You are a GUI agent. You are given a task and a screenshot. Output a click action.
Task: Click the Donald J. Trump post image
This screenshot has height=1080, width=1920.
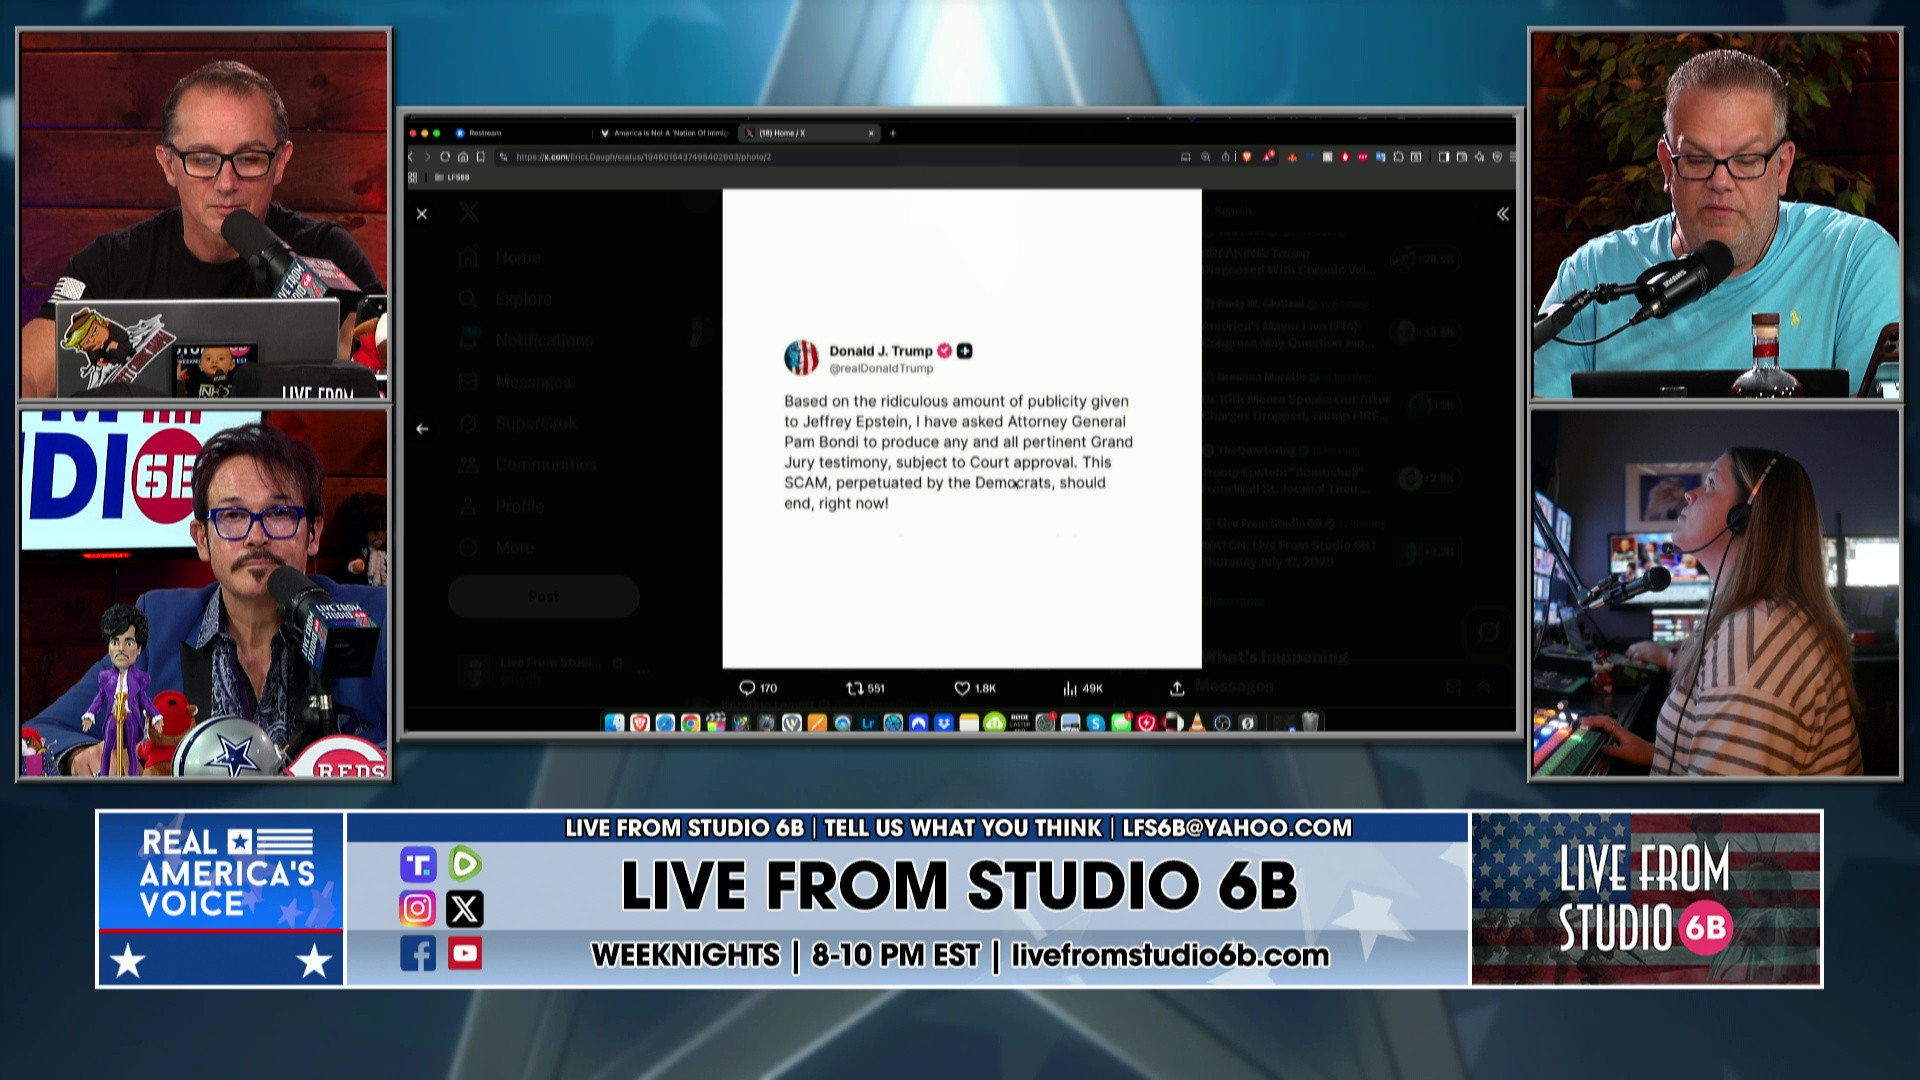coord(962,428)
